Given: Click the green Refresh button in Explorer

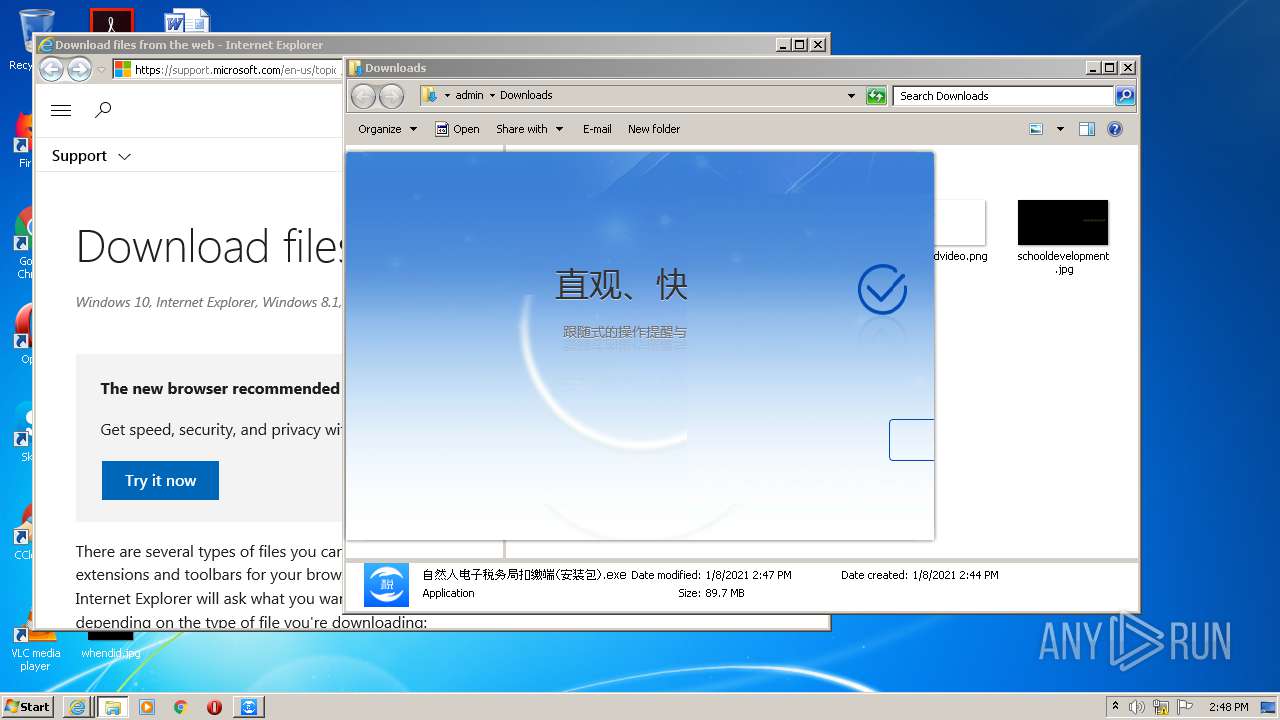Looking at the screenshot, I should [x=876, y=96].
